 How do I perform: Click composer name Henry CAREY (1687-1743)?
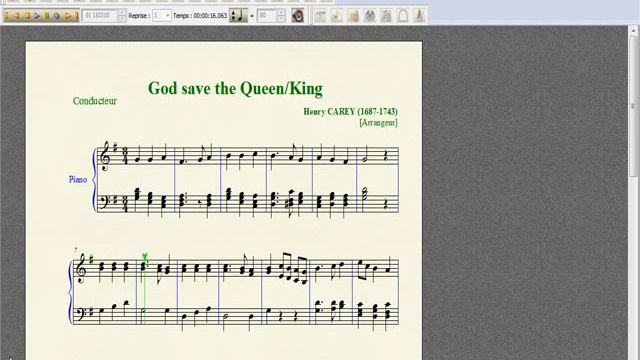pyautogui.click(x=350, y=111)
